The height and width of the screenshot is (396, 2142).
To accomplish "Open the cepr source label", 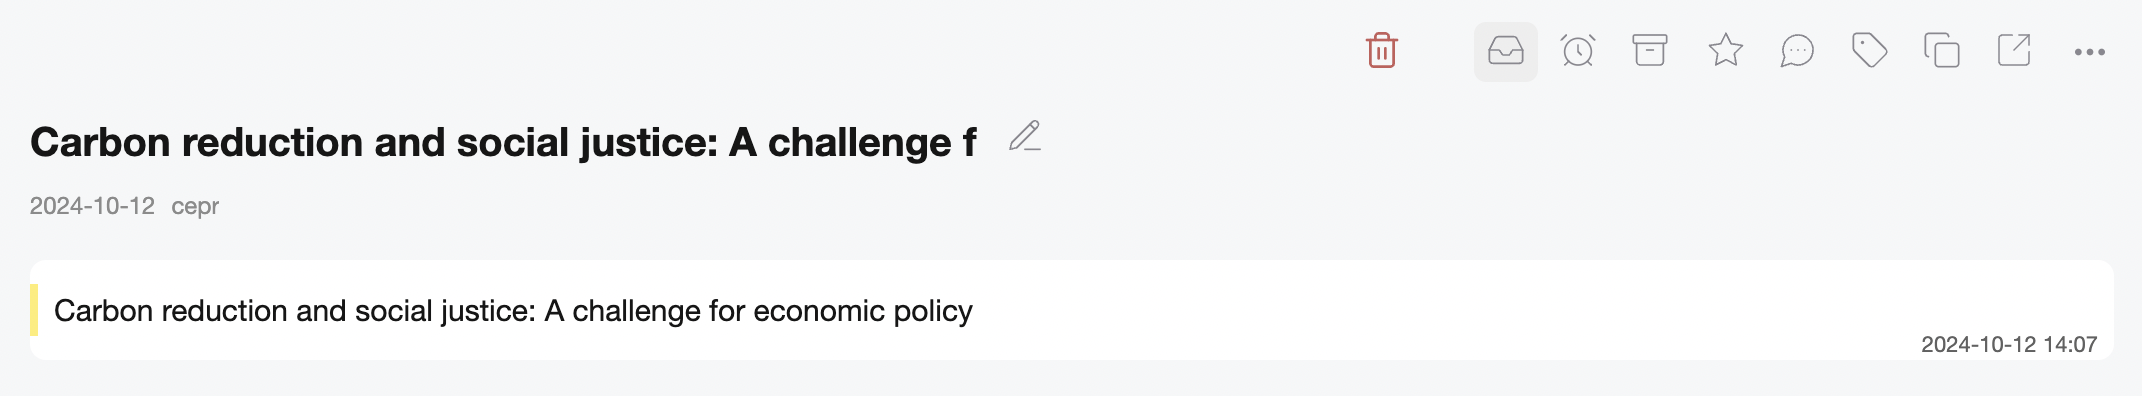I will [195, 207].
